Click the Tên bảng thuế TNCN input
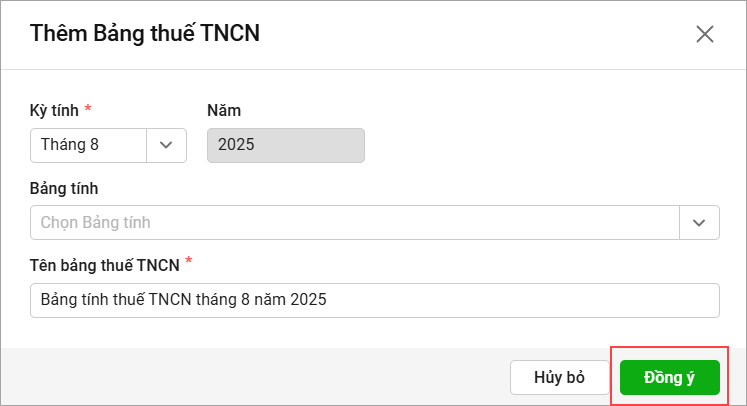This screenshot has height=406, width=747. [x=374, y=300]
